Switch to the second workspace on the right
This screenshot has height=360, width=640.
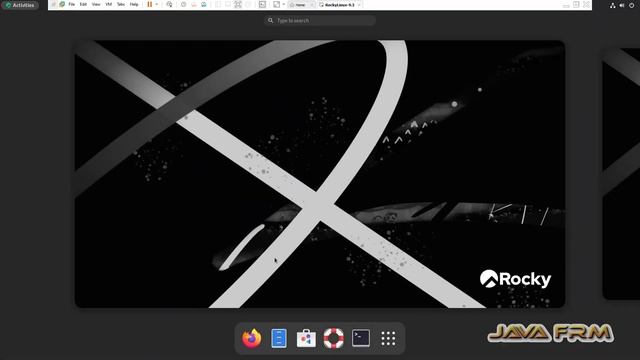621,174
